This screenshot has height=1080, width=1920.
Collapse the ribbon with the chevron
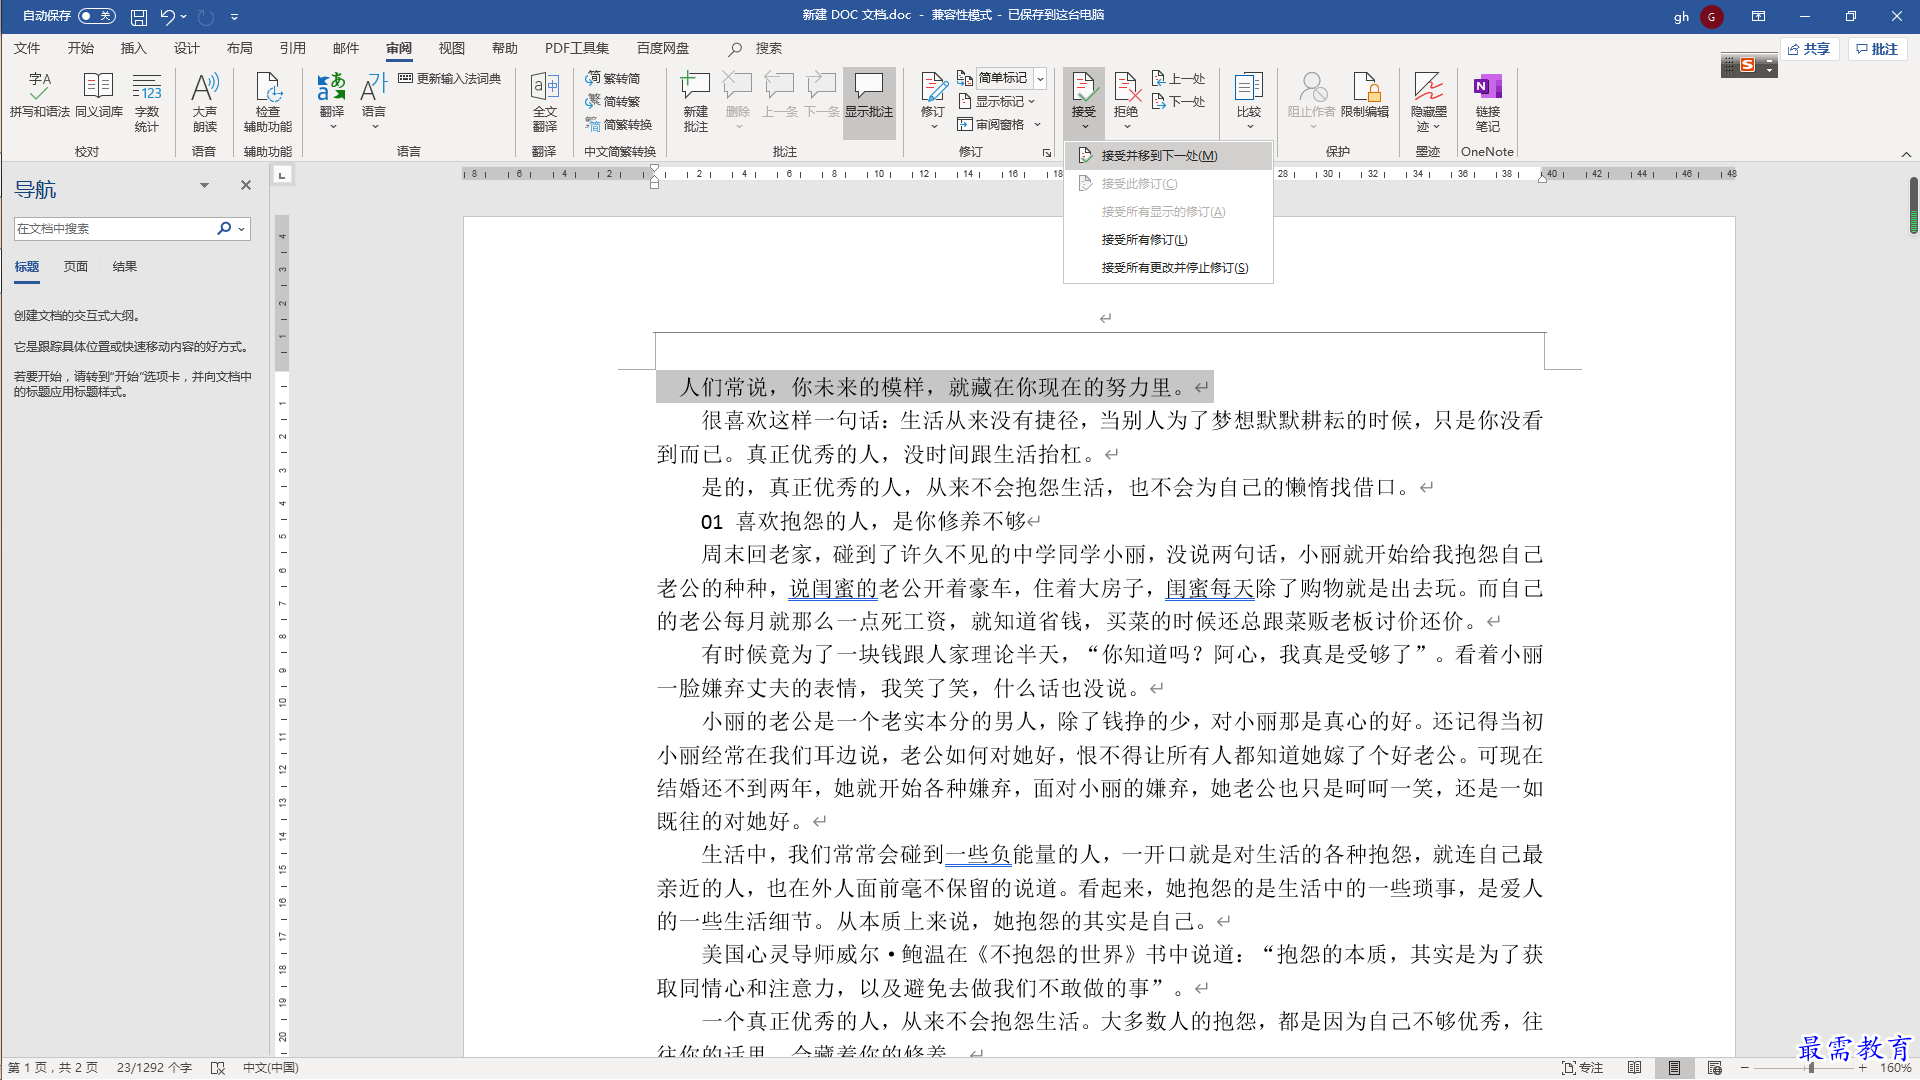point(1907,154)
